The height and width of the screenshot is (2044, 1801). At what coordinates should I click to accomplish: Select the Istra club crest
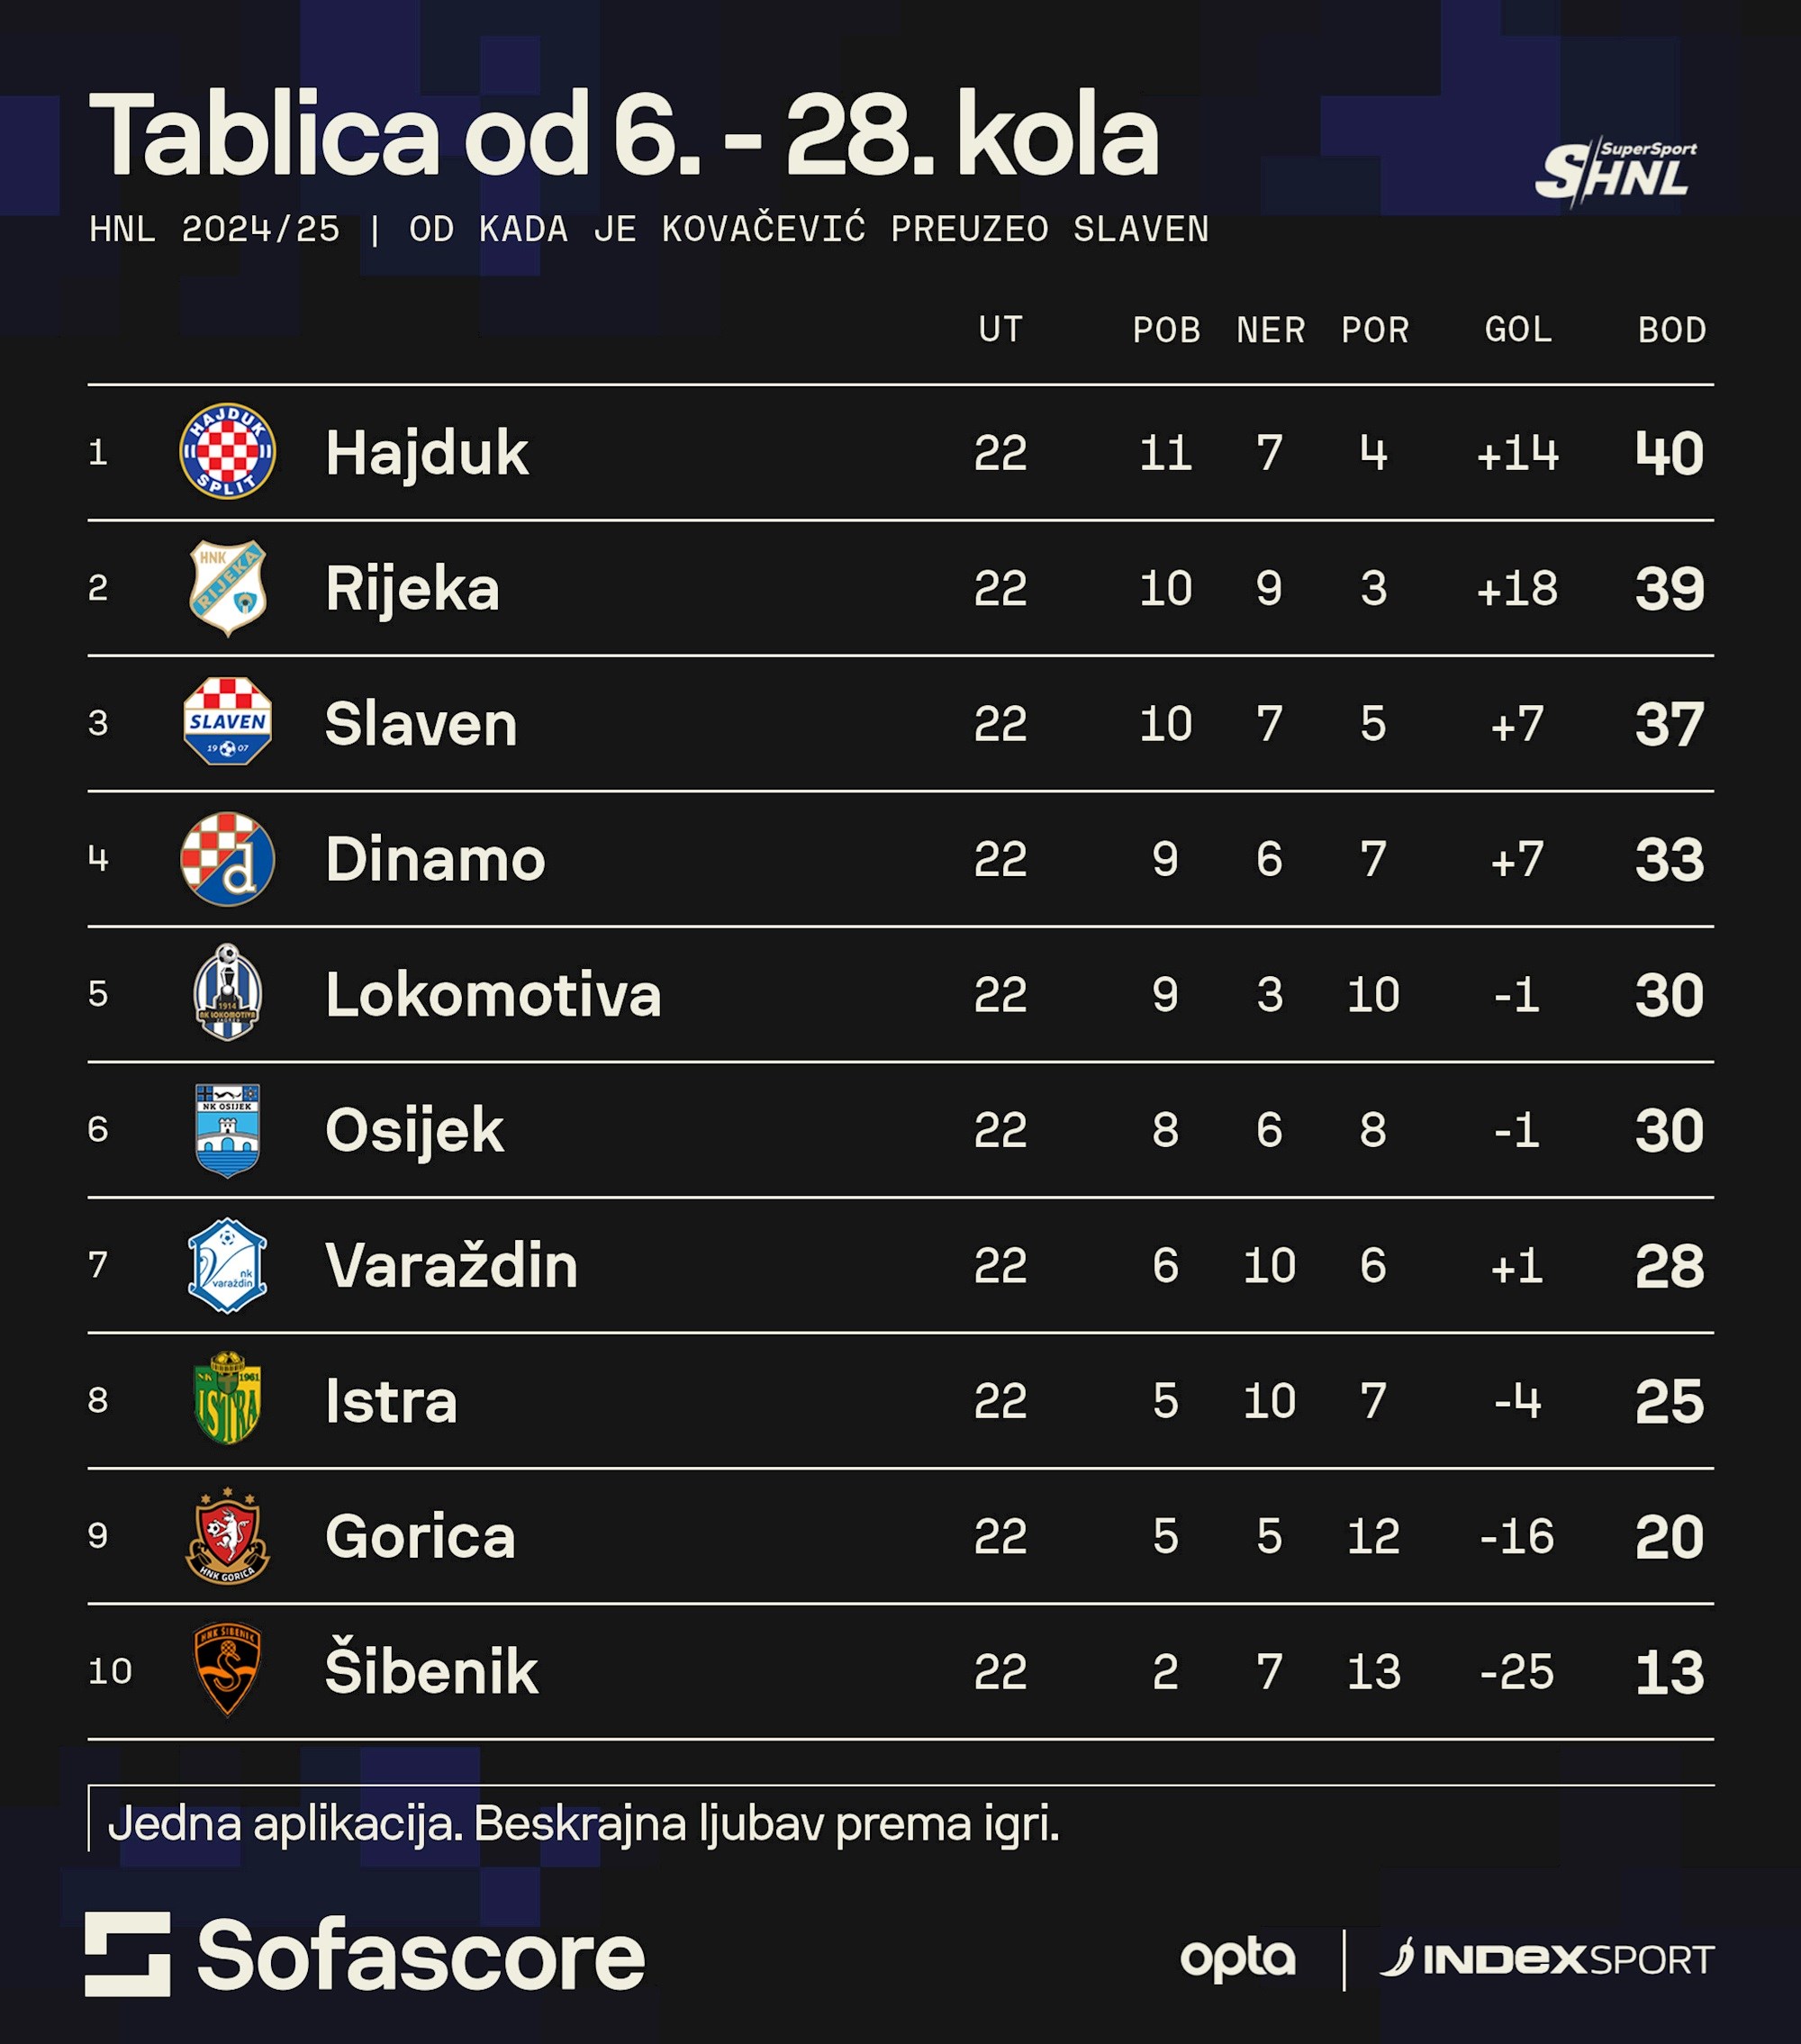pos(228,1400)
